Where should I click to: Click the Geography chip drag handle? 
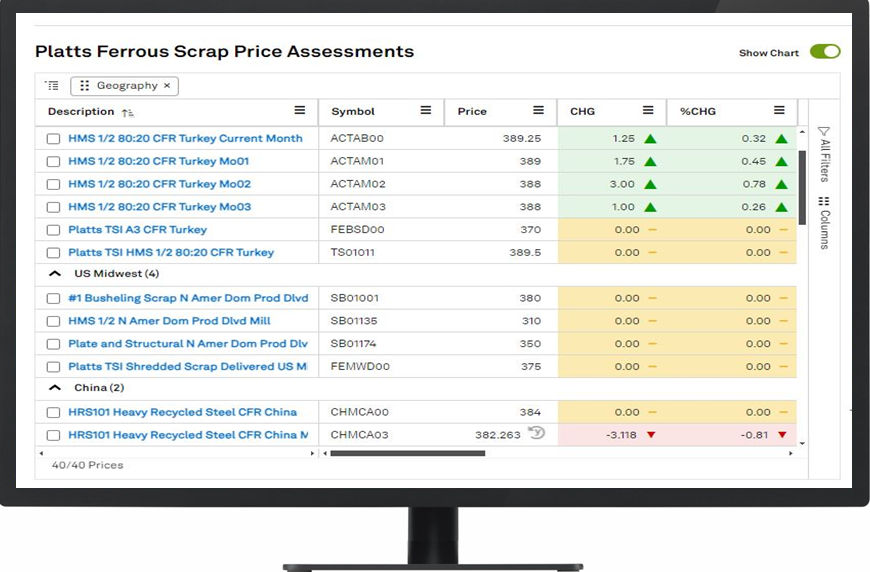click(84, 85)
